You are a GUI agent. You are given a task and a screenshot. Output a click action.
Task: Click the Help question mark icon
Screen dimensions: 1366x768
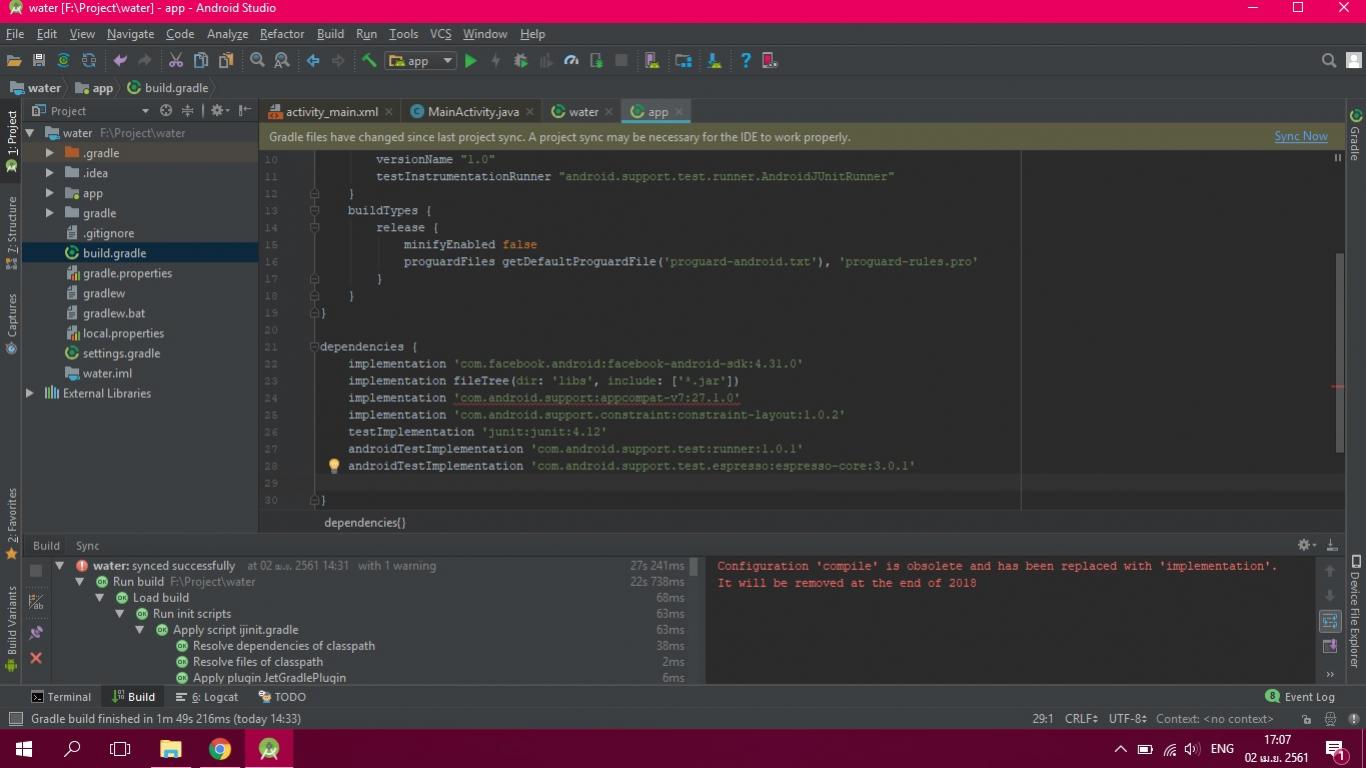point(745,61)
